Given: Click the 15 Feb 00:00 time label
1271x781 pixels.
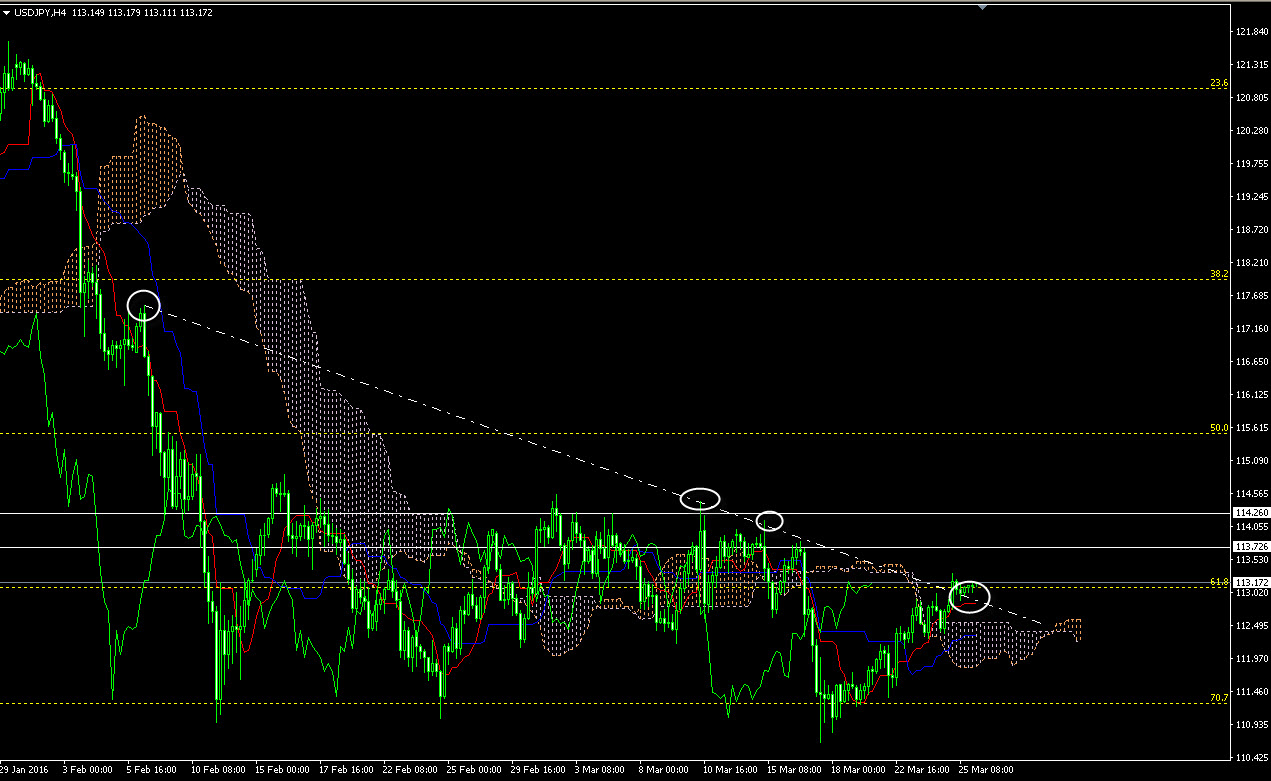Looking at the screenshot, I should tap(282, 771).
